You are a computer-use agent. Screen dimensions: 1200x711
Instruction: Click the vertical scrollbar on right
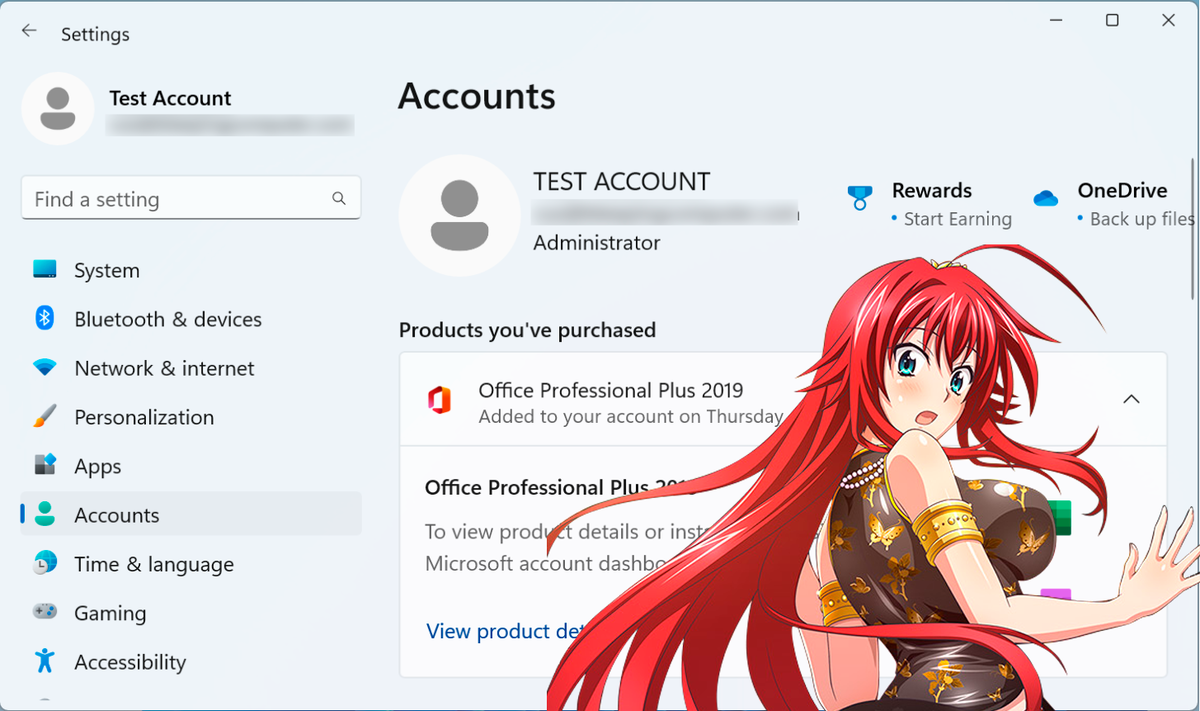pyautogui.click(x=1192, y=228)
